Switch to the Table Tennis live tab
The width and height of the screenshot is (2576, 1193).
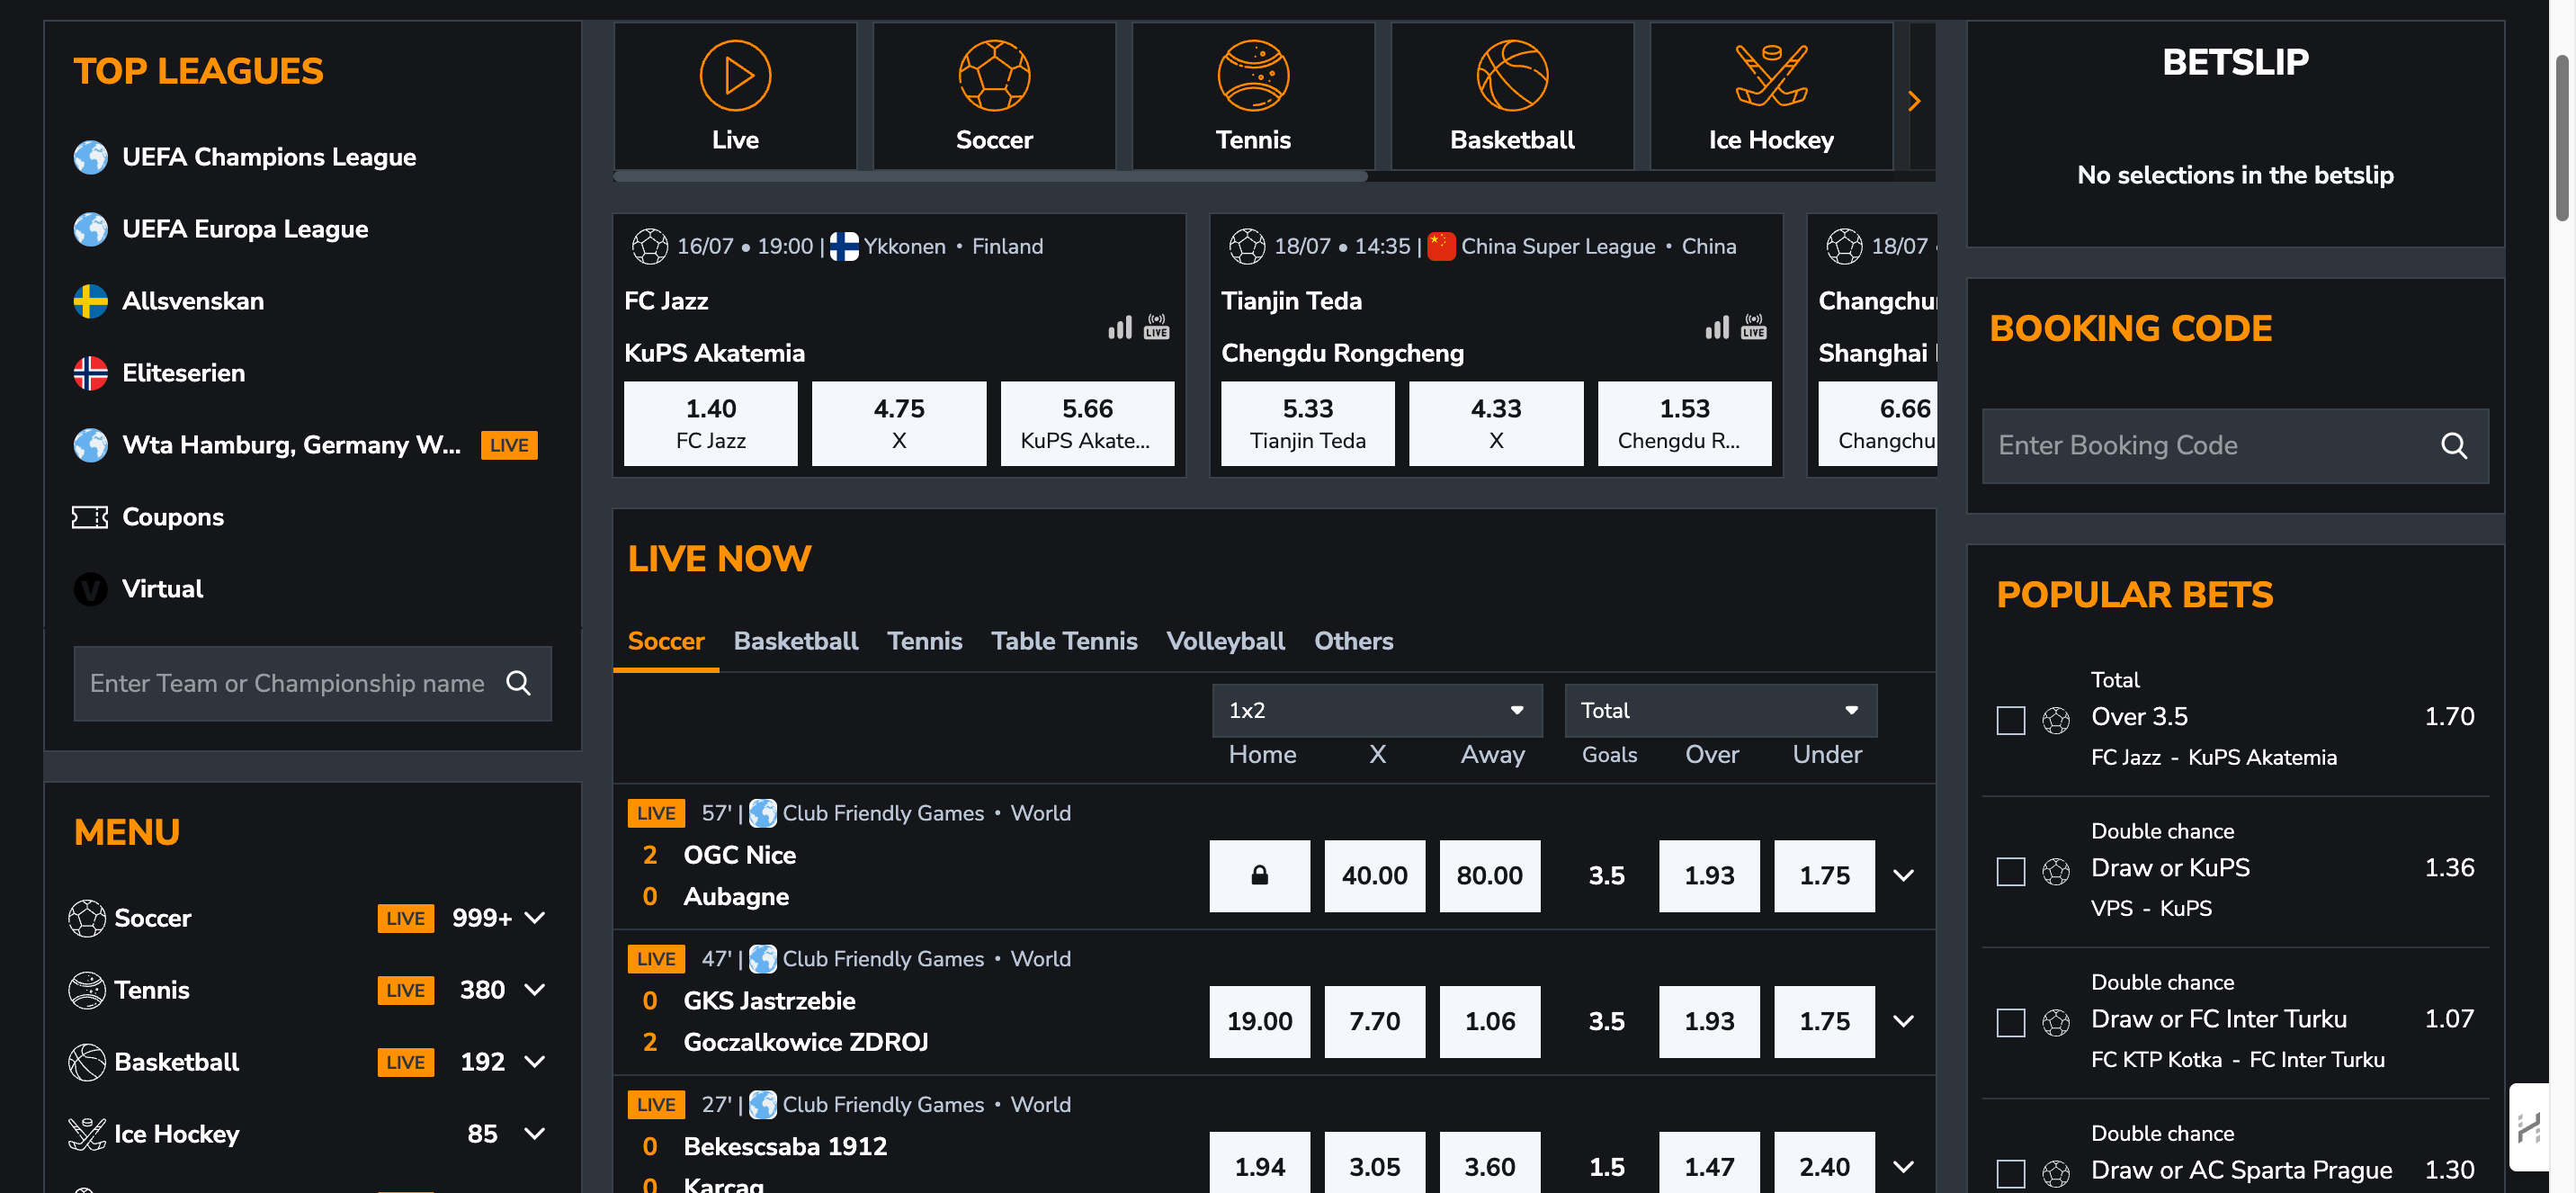(x=1063, y=641)
